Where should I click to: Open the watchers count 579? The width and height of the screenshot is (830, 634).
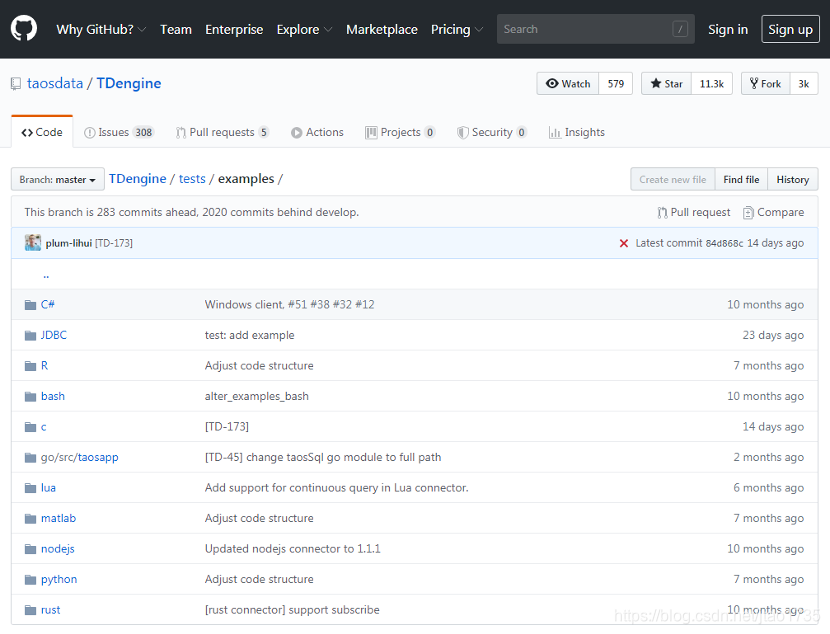tap(616, 84)
